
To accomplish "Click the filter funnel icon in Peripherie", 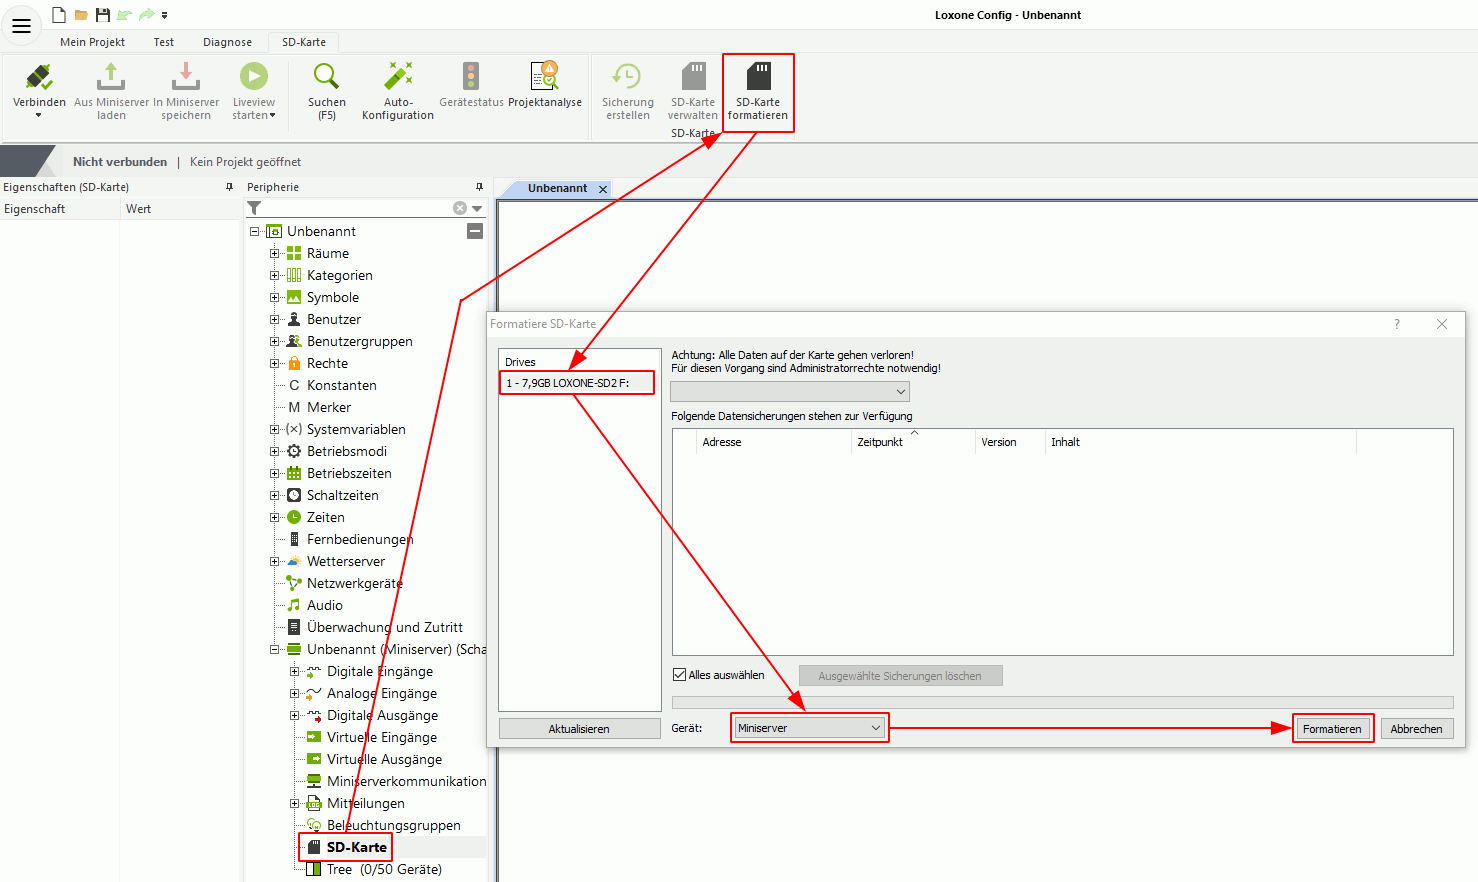I will click(x=254, y=208).
